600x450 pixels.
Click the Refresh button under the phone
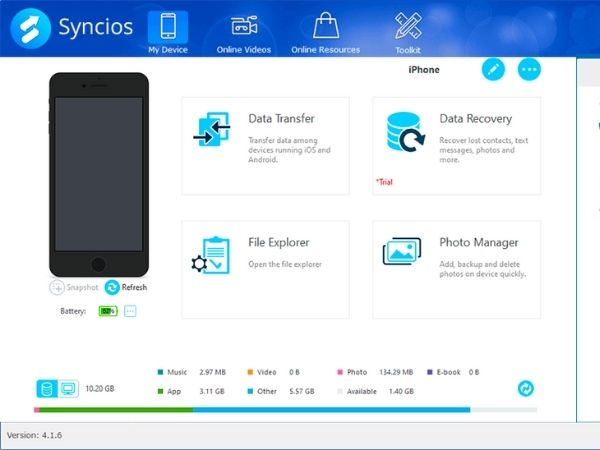pos(126,287)
